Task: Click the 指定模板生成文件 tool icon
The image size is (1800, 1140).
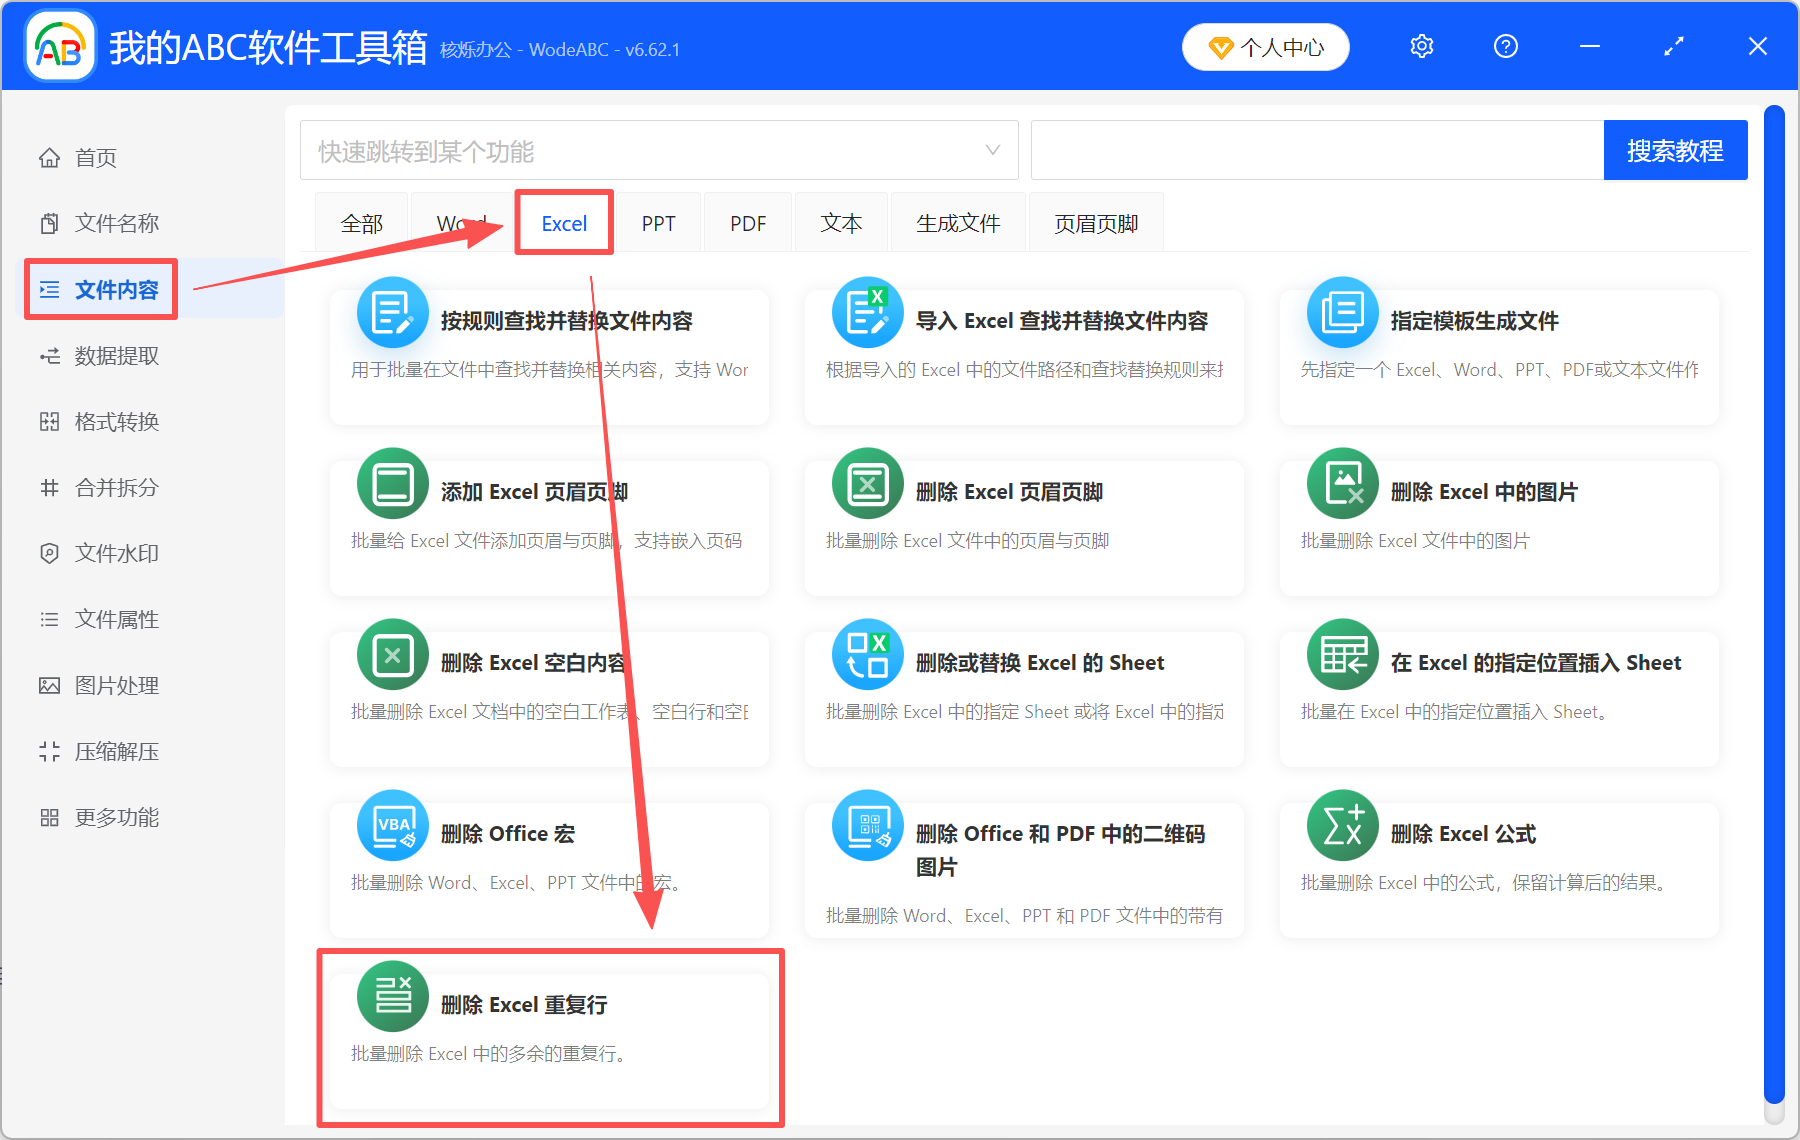Action: tap(1343, 312)
